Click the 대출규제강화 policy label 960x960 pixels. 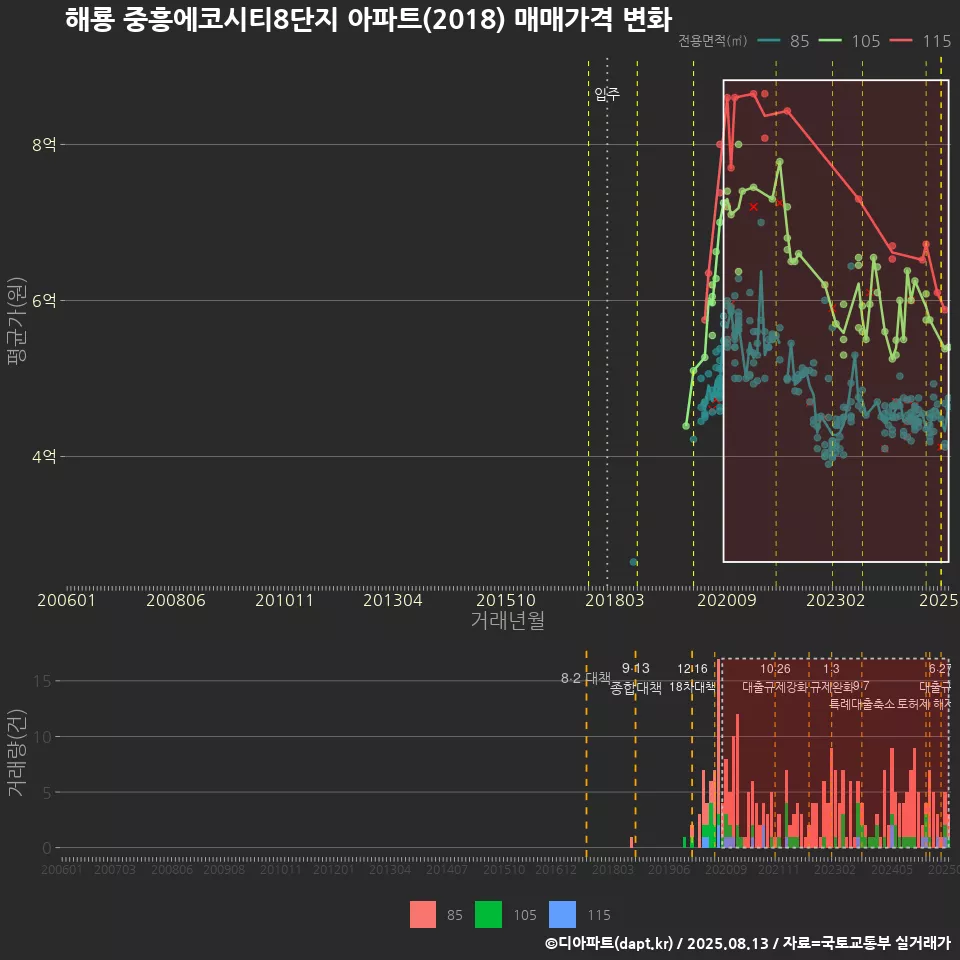775,687
